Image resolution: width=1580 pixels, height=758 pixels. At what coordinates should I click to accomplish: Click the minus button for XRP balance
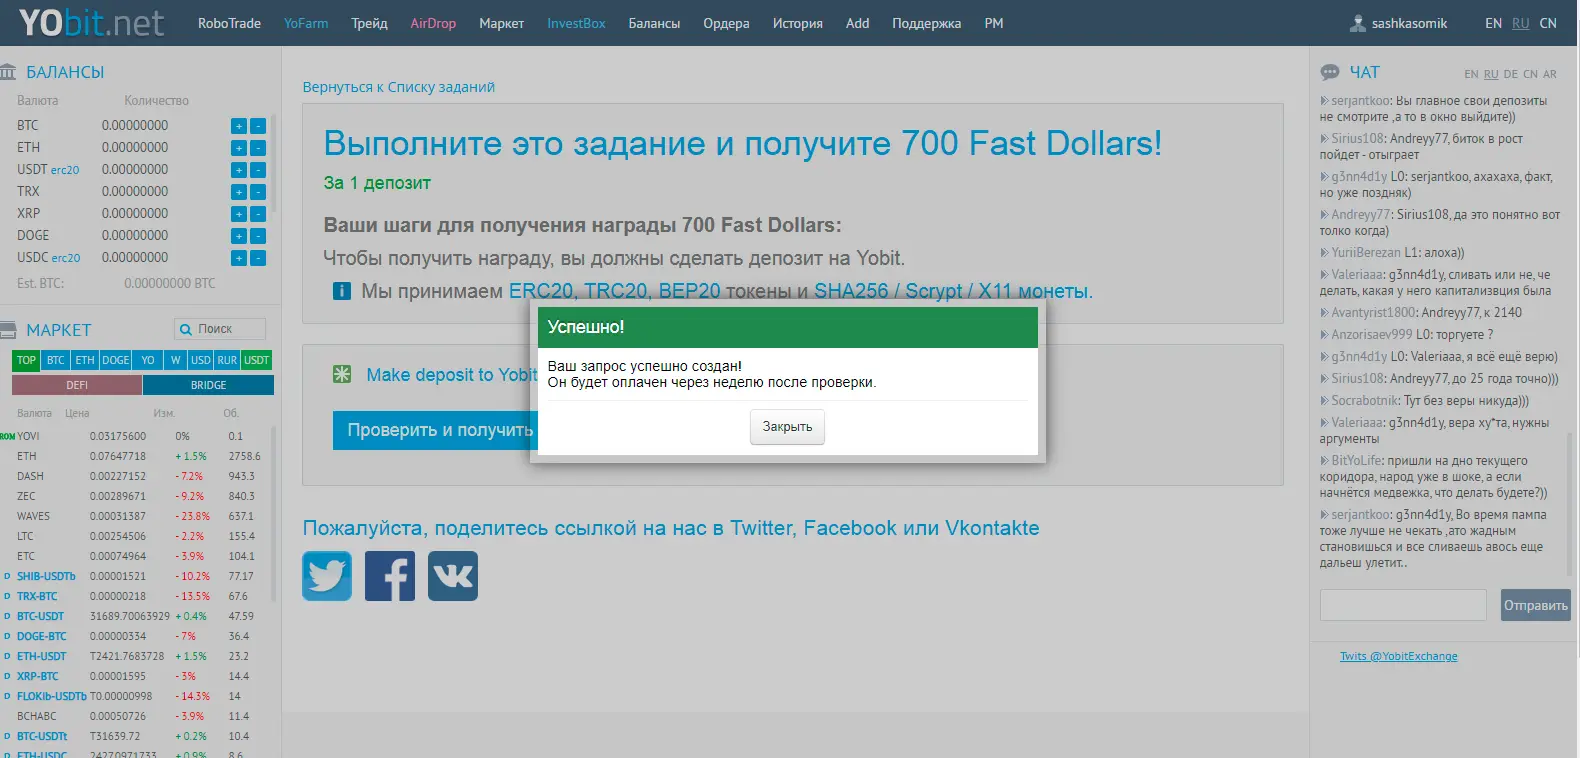258,214
